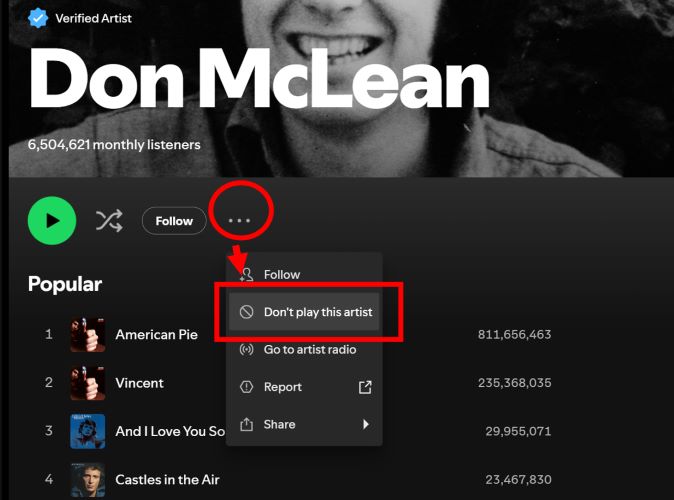674x500 pixels.
Task: Click track number 4
Action: pos(49,479)
